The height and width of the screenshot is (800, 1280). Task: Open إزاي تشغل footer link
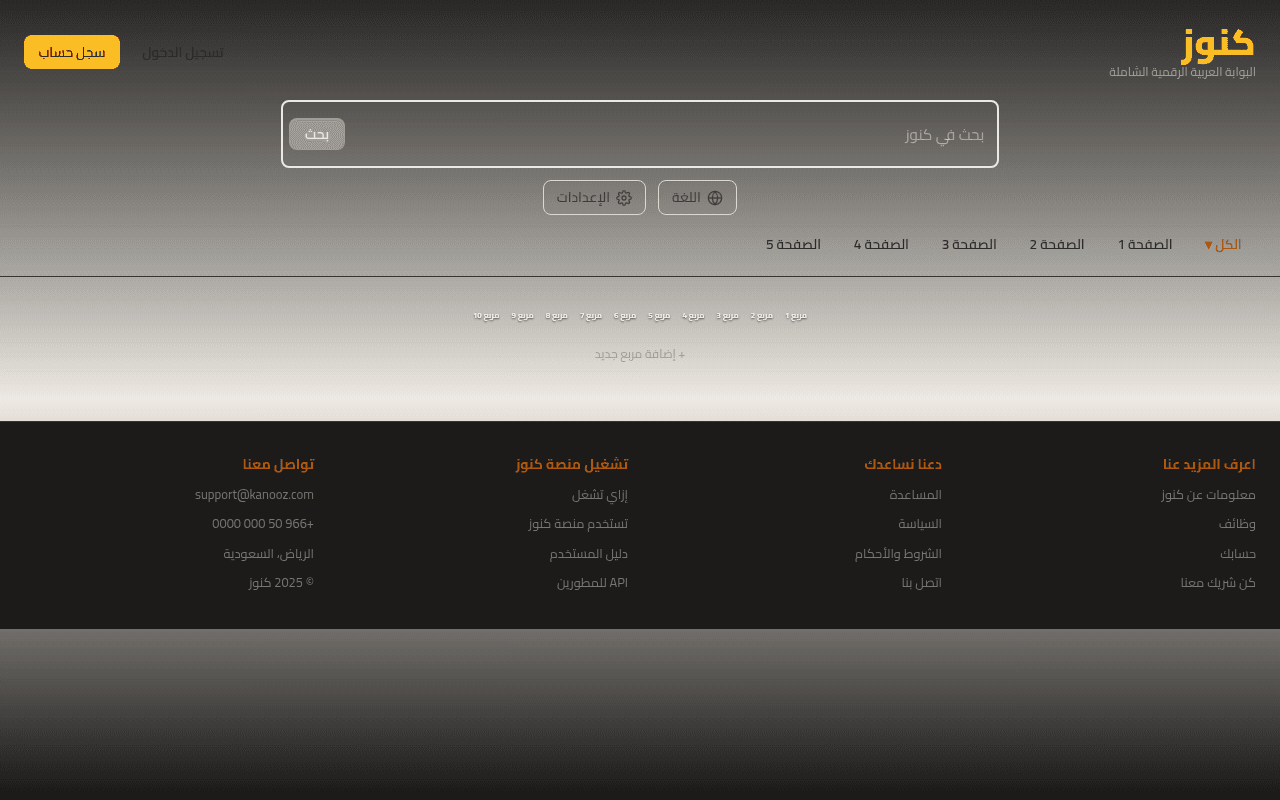pyautogui.click(x=600, y=495)
